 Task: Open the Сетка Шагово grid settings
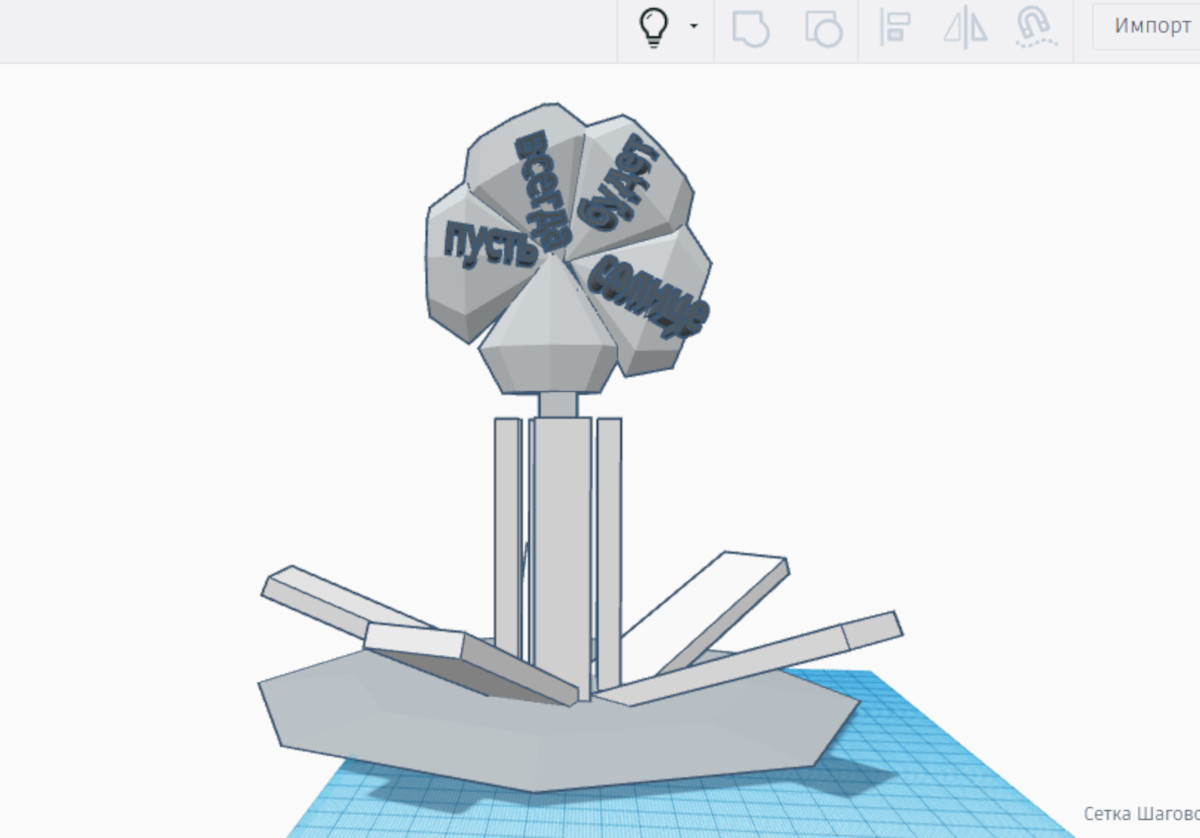click(x=1140, y=813)
